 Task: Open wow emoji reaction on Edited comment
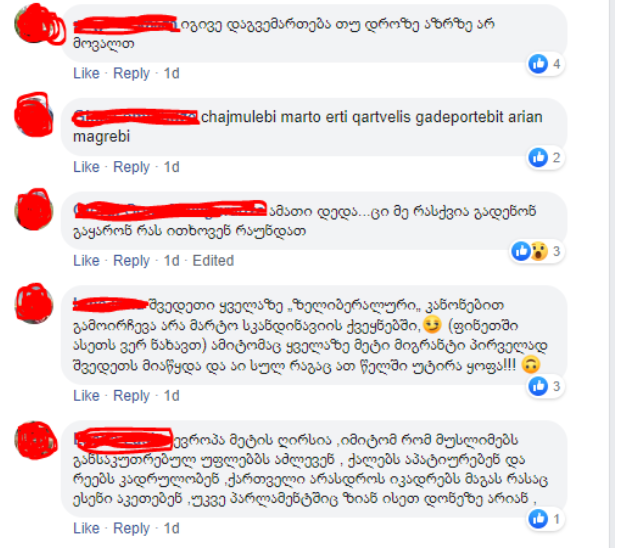click(x=539, y=251)
